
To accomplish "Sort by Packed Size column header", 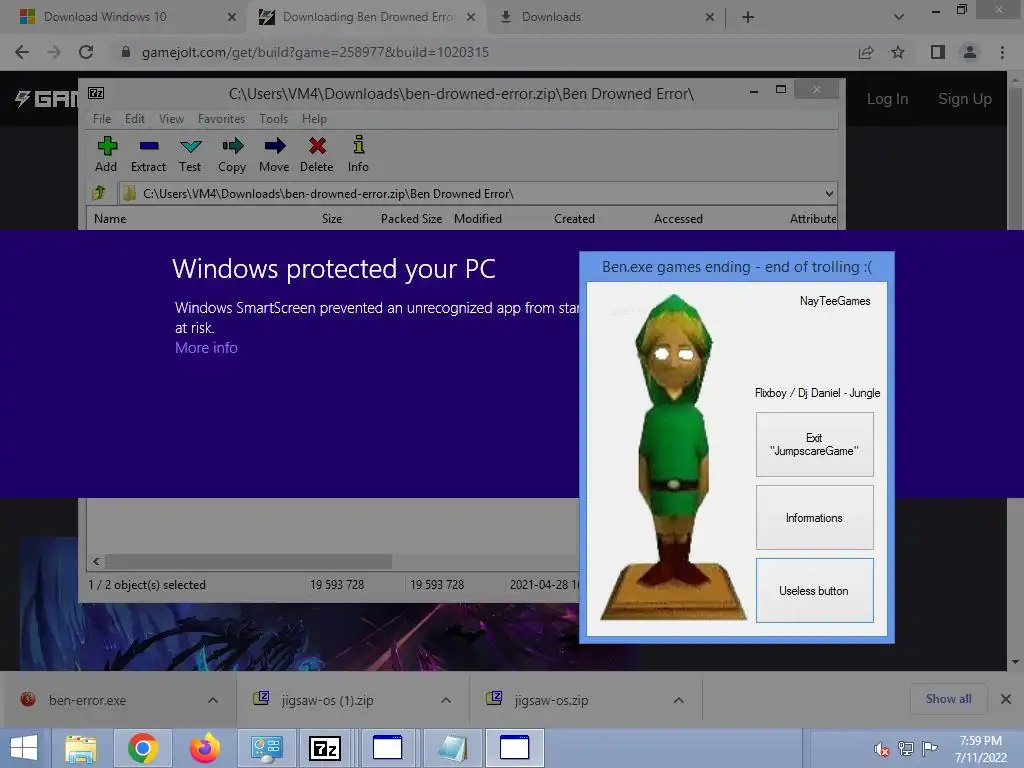I will tap(411, 219).
